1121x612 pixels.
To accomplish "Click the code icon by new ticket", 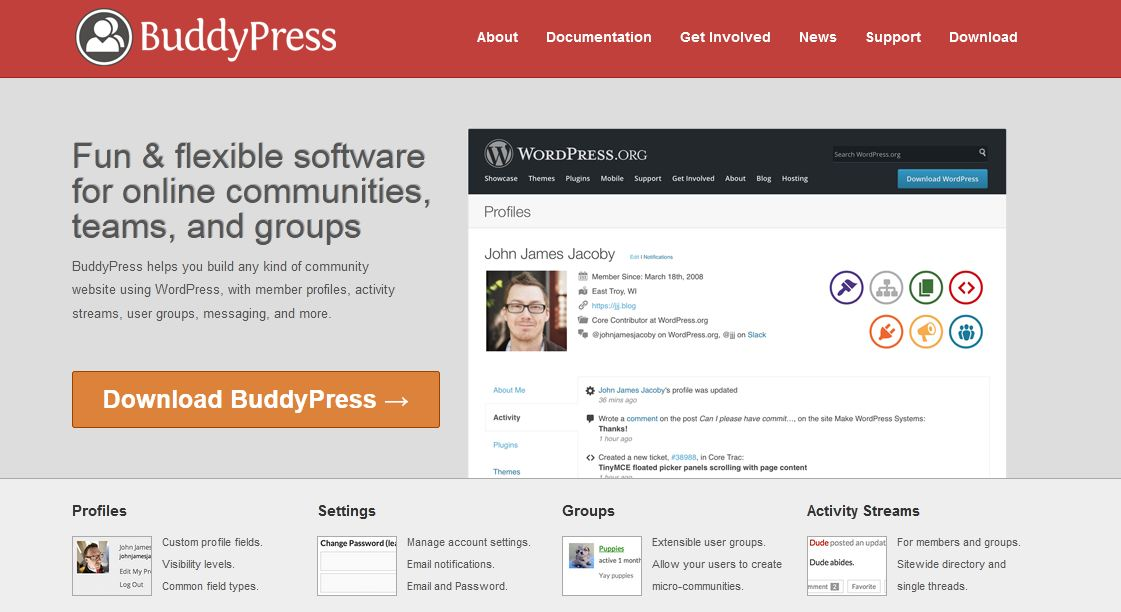I will click(590, 458).
